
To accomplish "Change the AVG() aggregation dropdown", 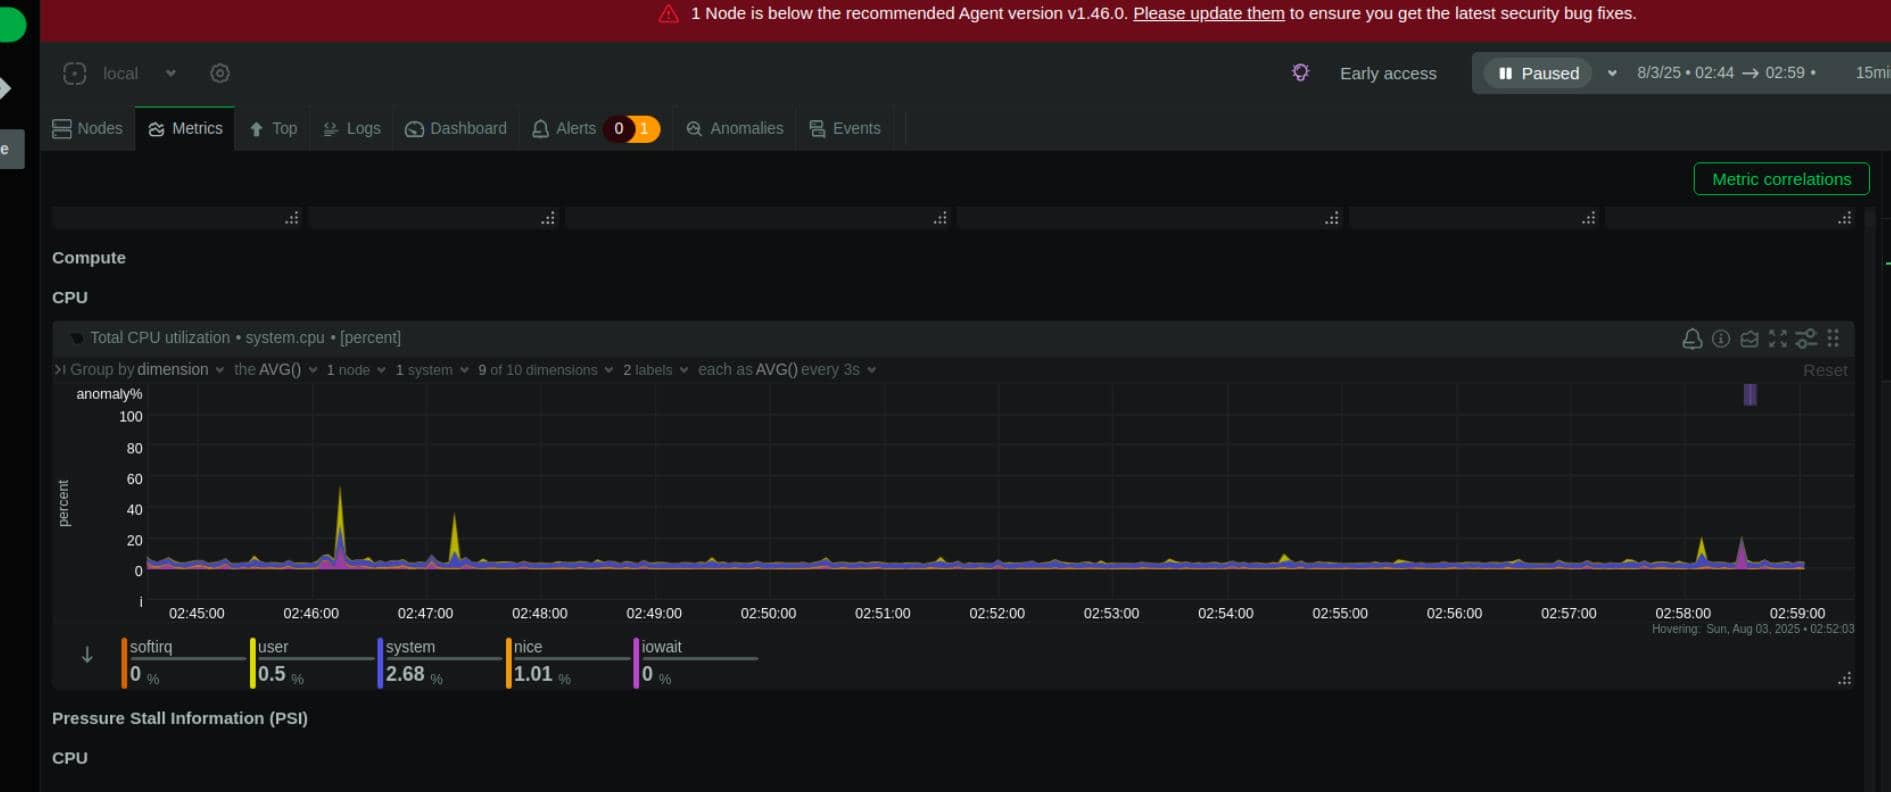I will [276, 370].
